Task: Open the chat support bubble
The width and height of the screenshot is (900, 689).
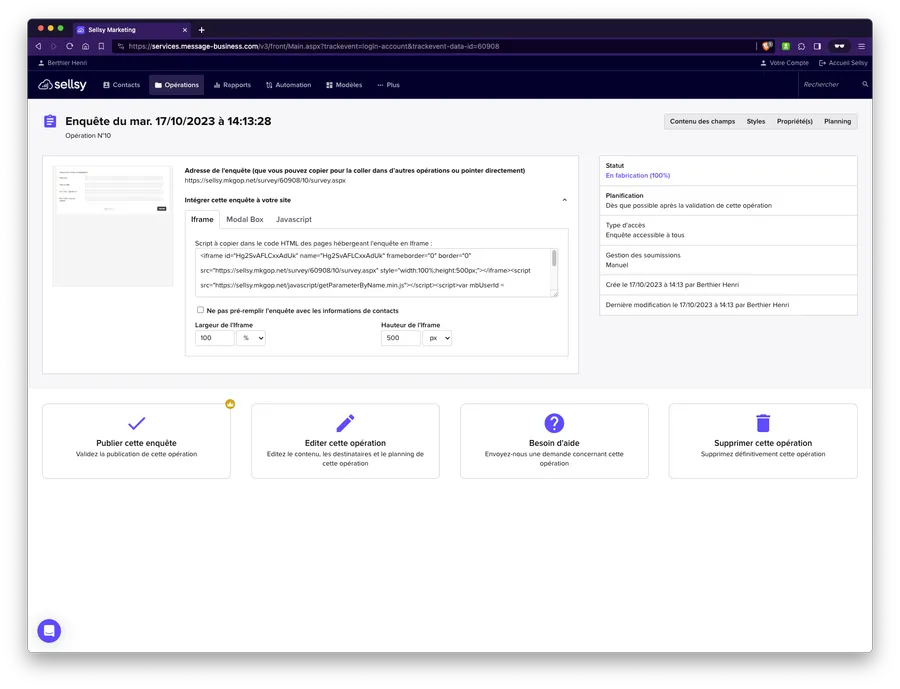Action: click(49, 630)
